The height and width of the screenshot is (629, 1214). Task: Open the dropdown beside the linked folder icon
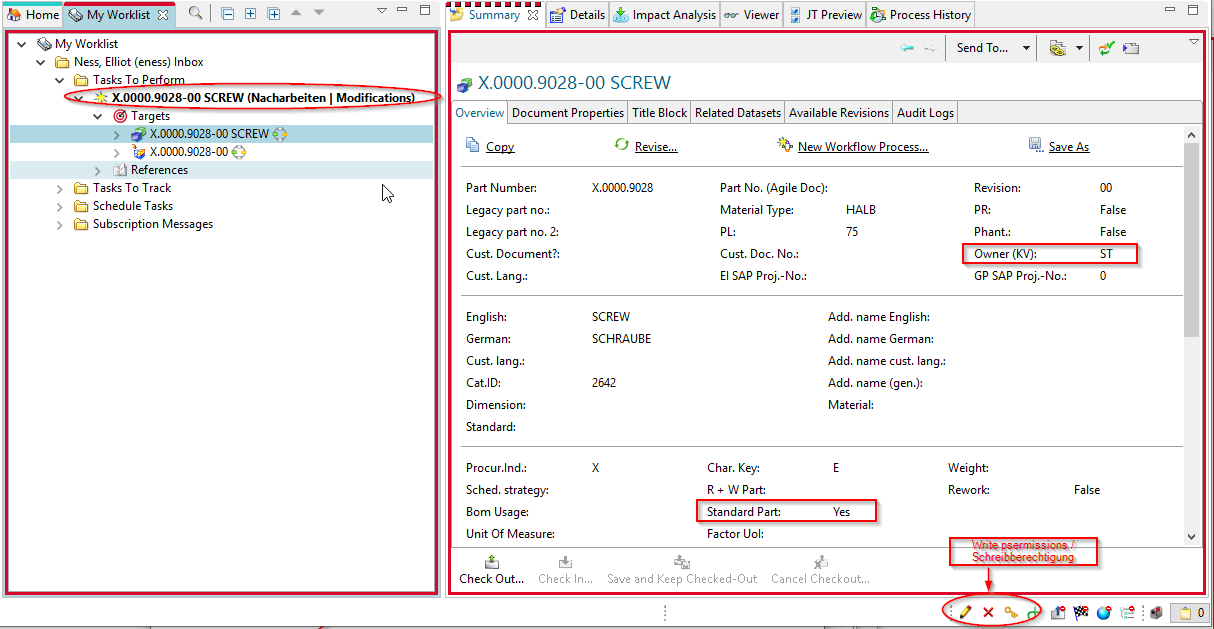click(1079, 48)
